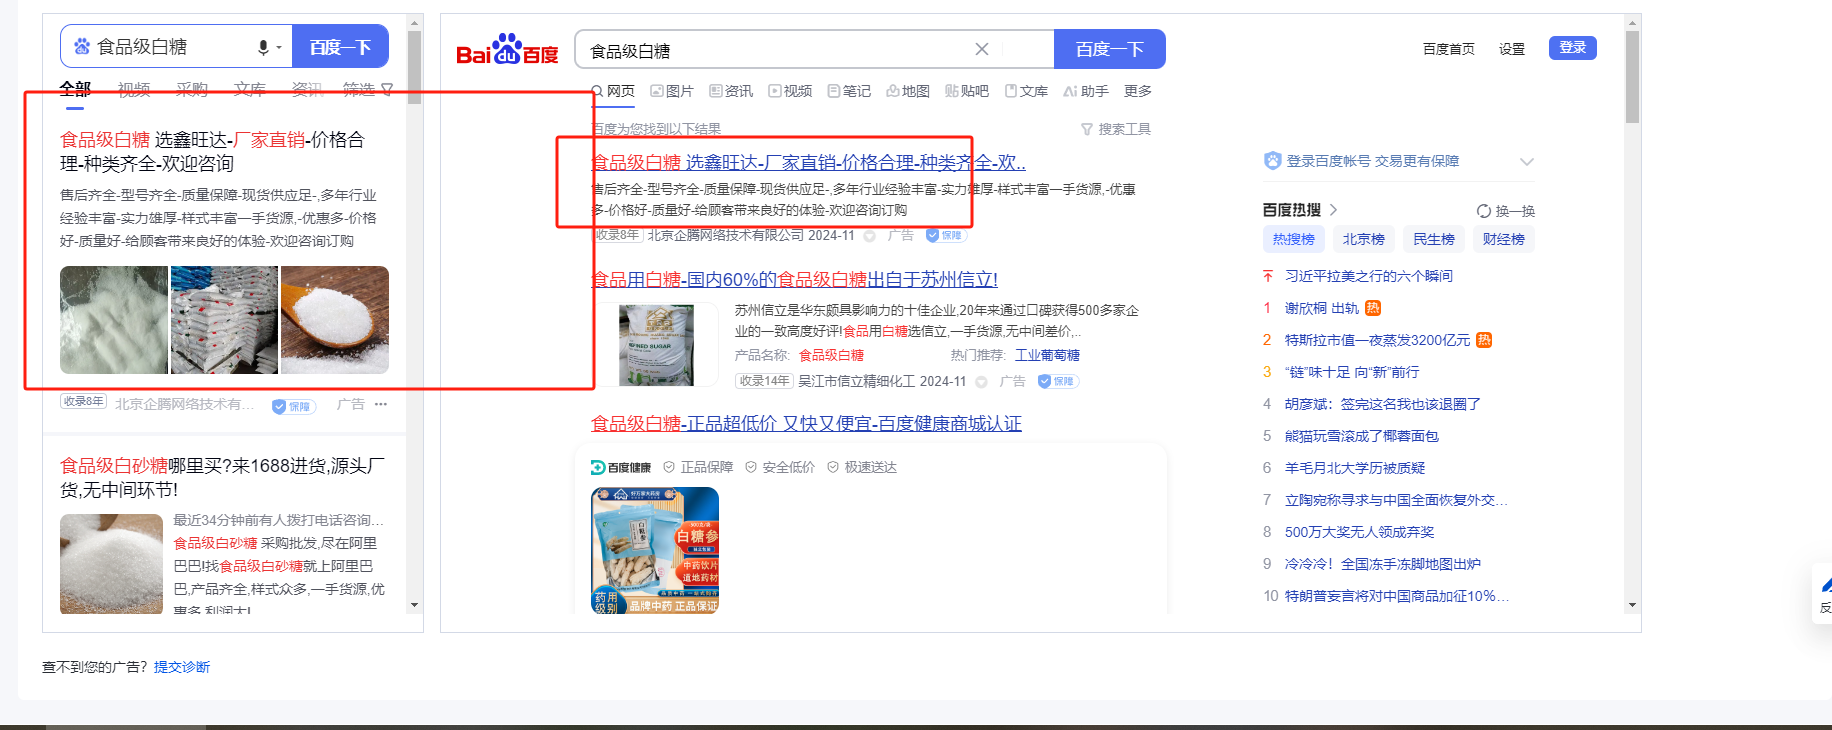The width and height of the screenshot is (1832, 730).
Task: Switch to the 贴吧 tab in PC preview
Action: pos(967,91)
